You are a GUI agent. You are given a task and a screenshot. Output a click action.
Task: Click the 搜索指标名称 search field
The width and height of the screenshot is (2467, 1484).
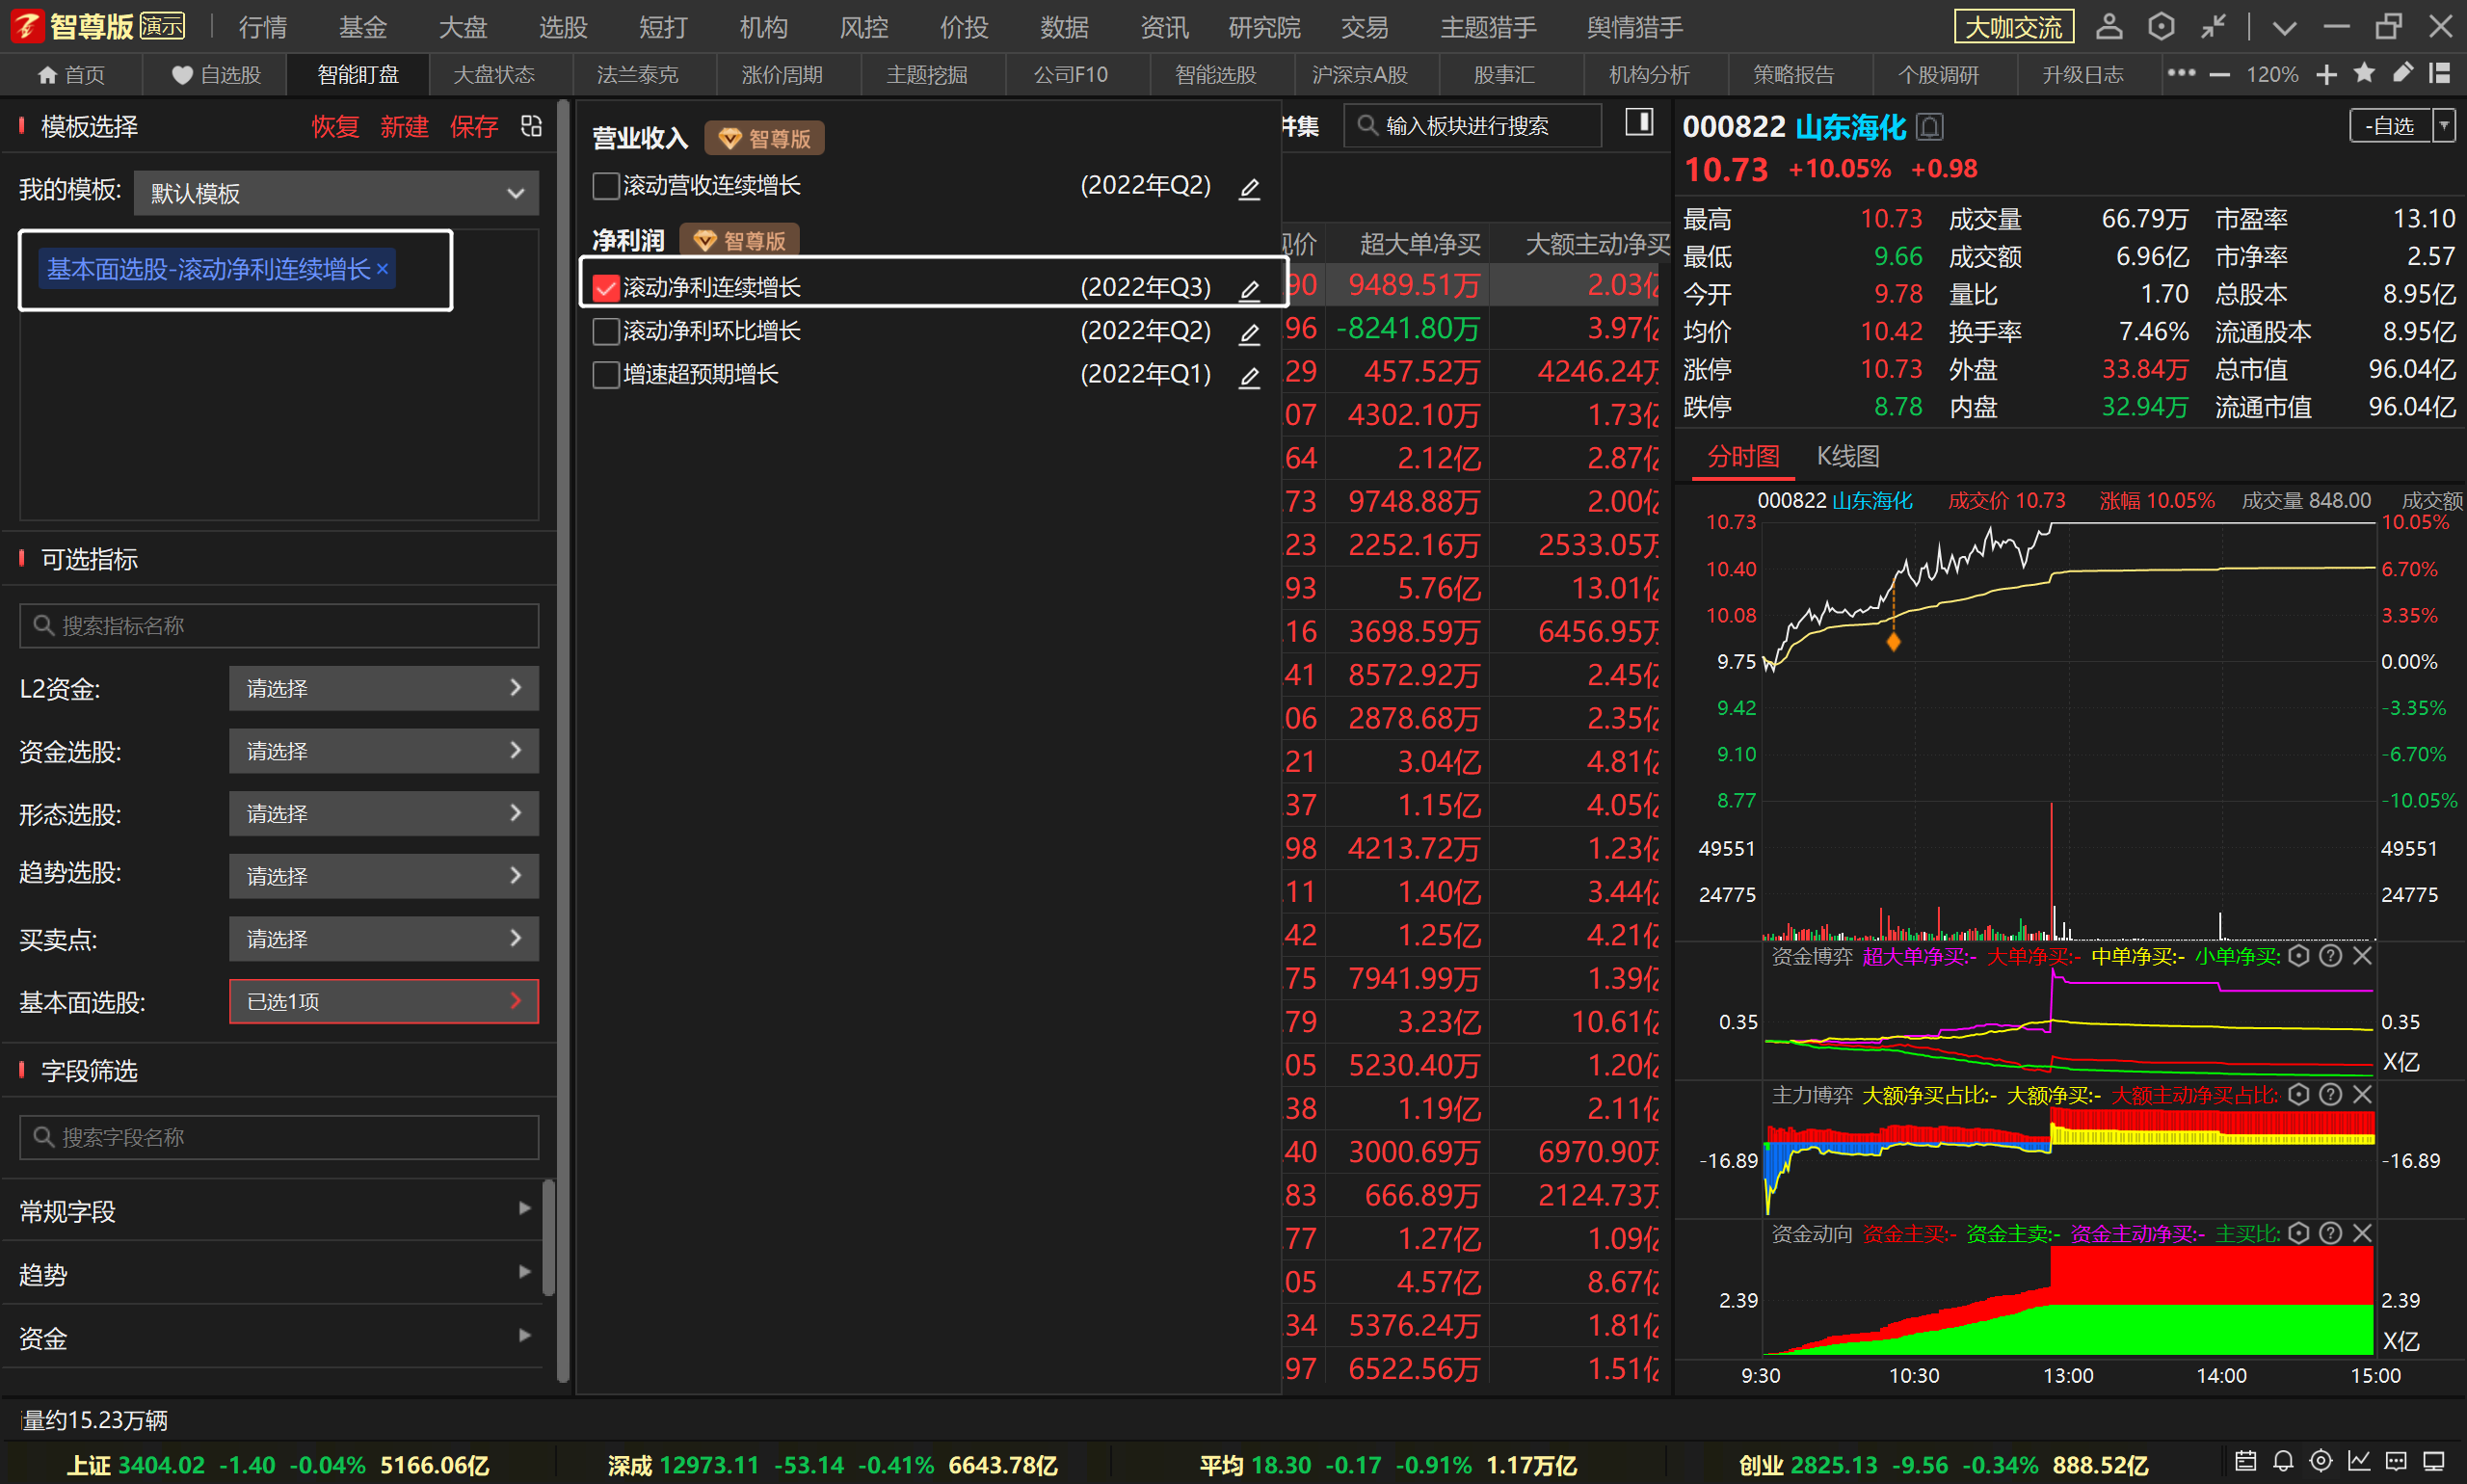coord(279,626)
